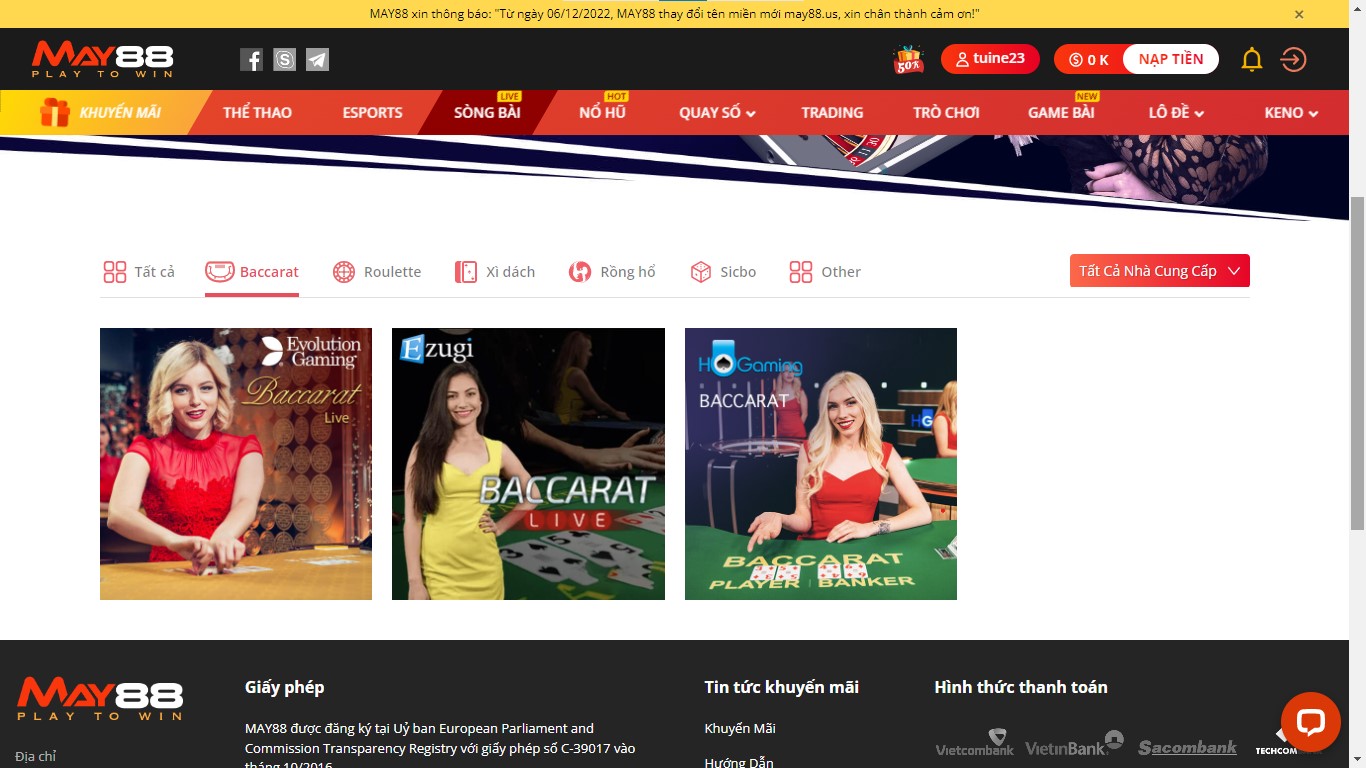The width and height of the screenshot is (1366, 768).
Task: Open the TRÒ CHƠI games menu
Action: (946, 112)
